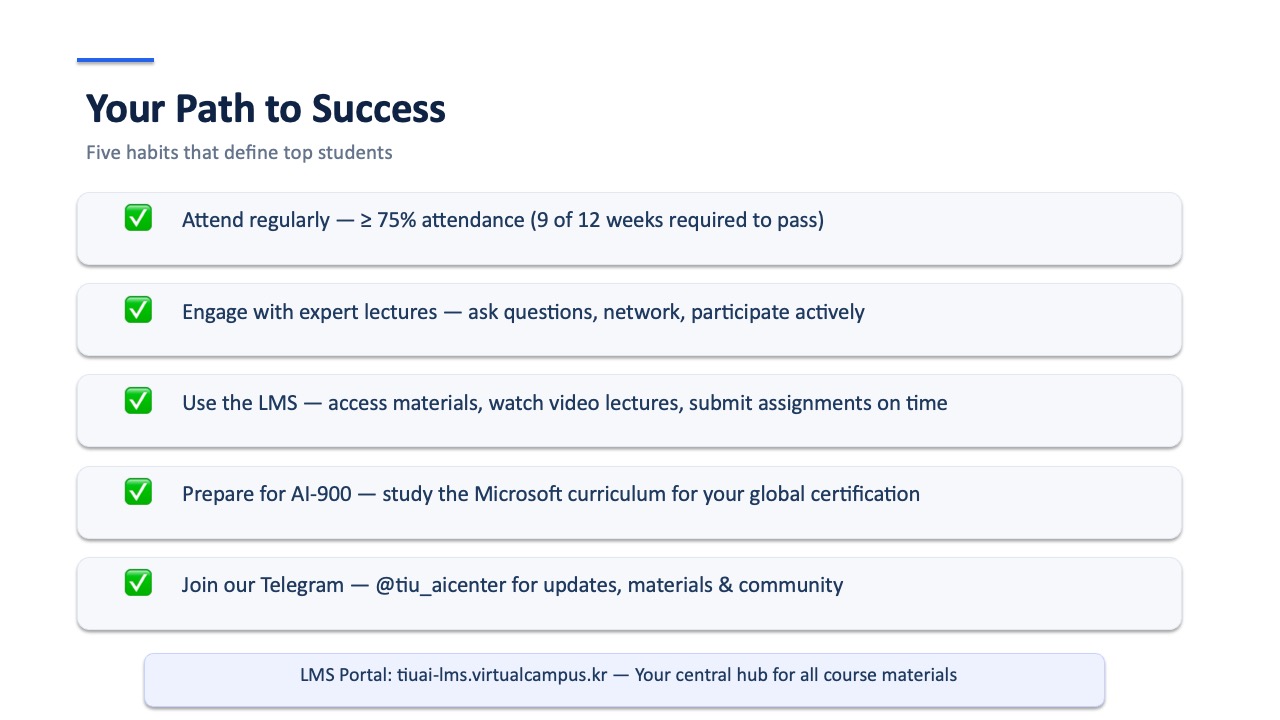
Task: Select the 'Use the LMS' text line
Action: pos(565,403)
